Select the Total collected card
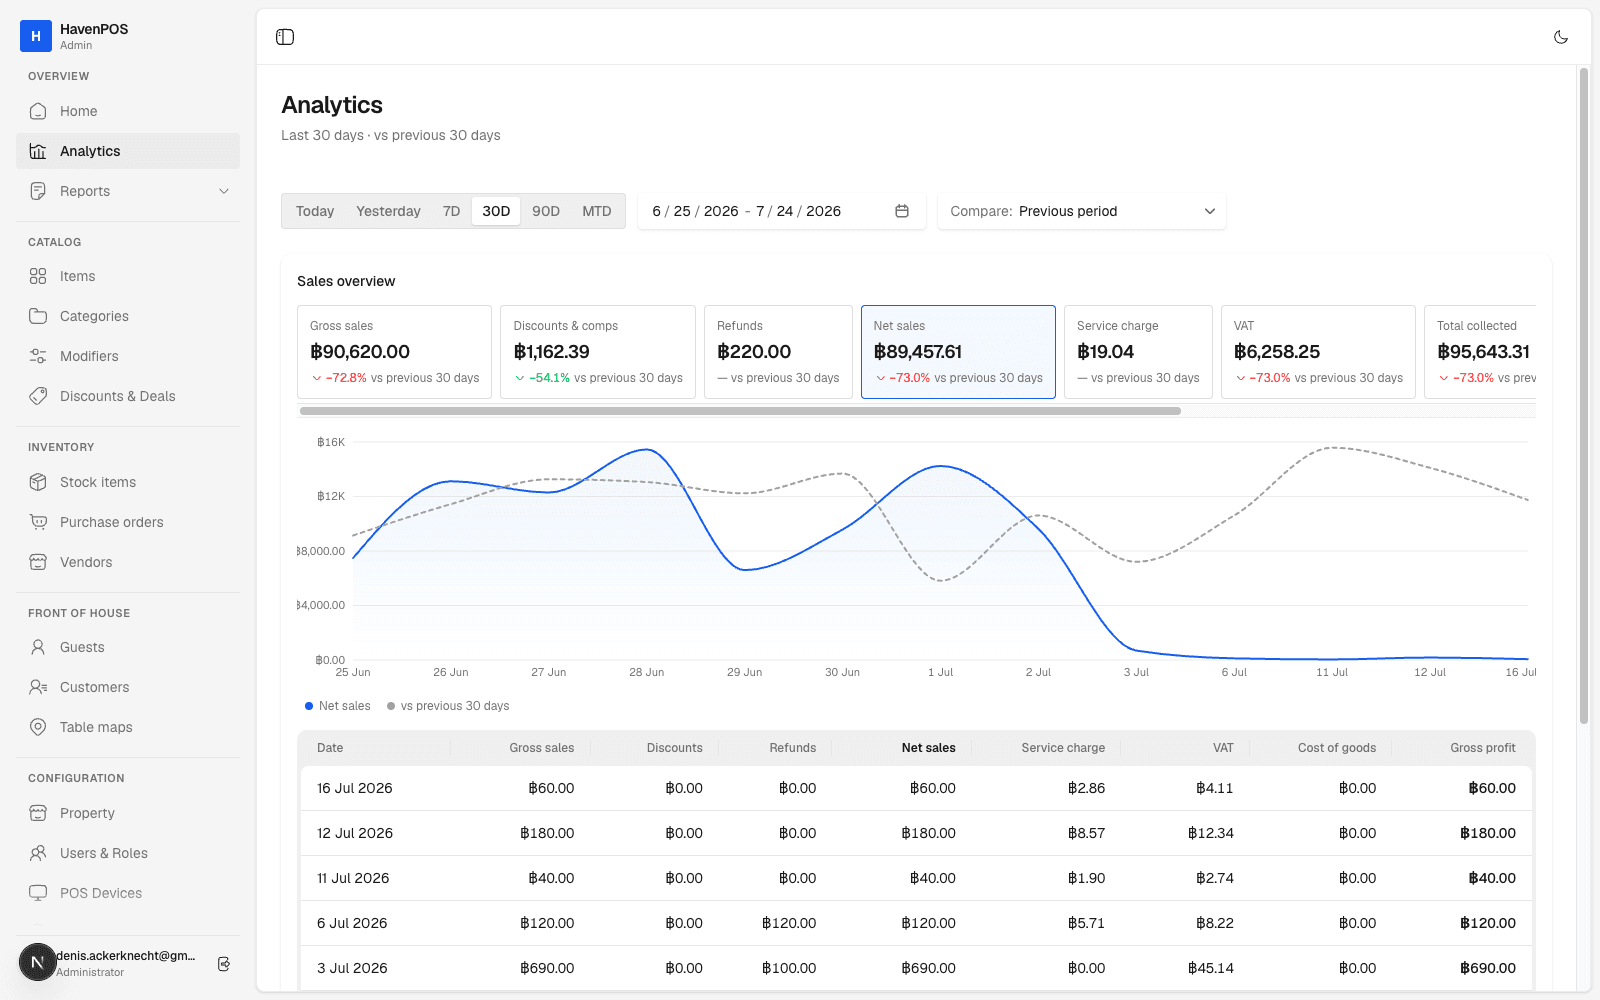The image size is (1600, 1000). [x=1481, y=352]
